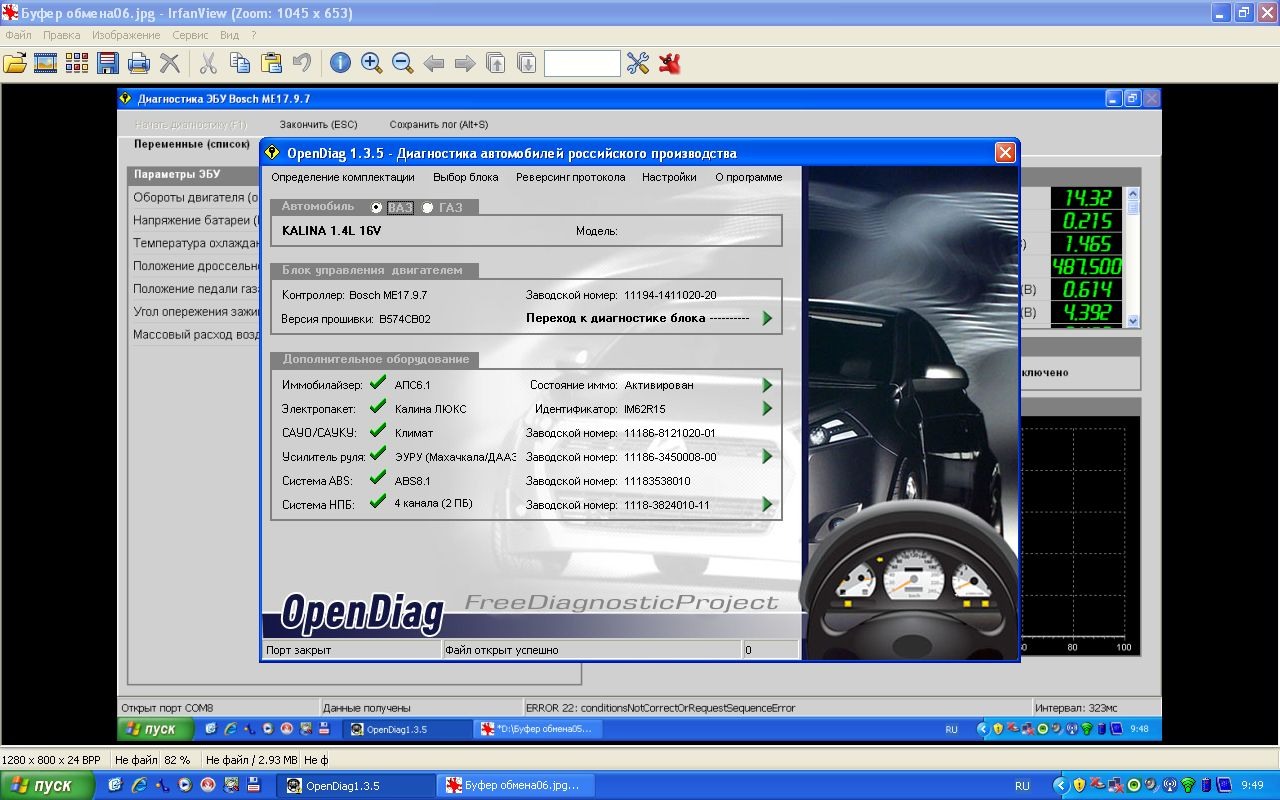Zoom out with the minus magnifier
The width and height of the screenshot is (1280, 800).
[402, 63]
